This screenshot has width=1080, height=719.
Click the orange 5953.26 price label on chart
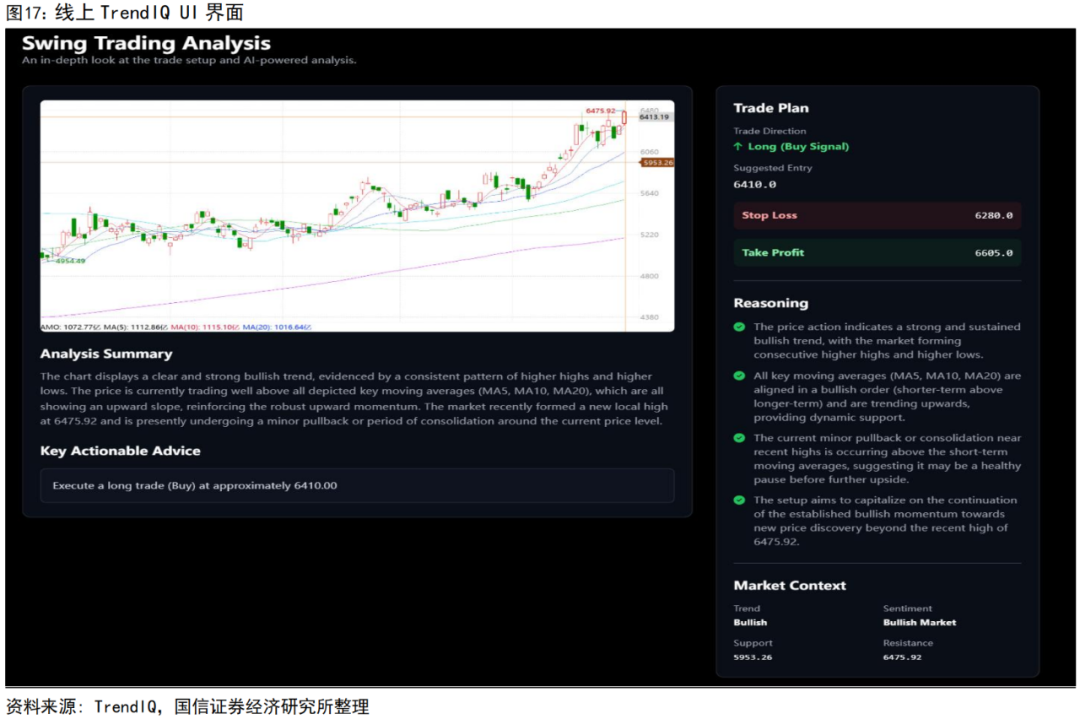point(658,163)
